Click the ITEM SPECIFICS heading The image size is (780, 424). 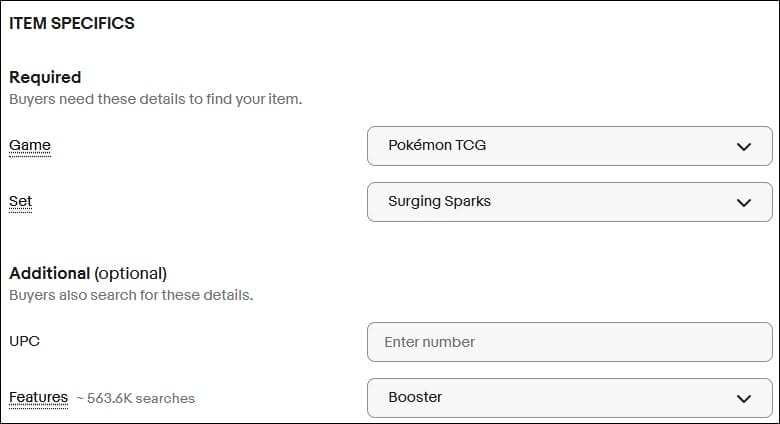pos(72,22)
